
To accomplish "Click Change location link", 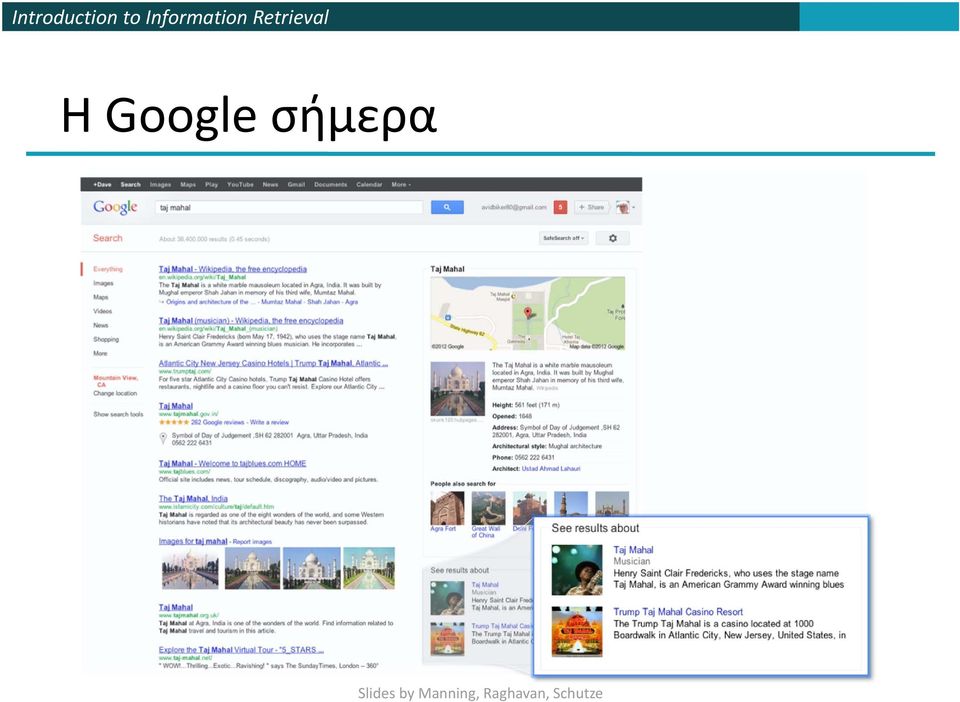I will pos(115,394).
